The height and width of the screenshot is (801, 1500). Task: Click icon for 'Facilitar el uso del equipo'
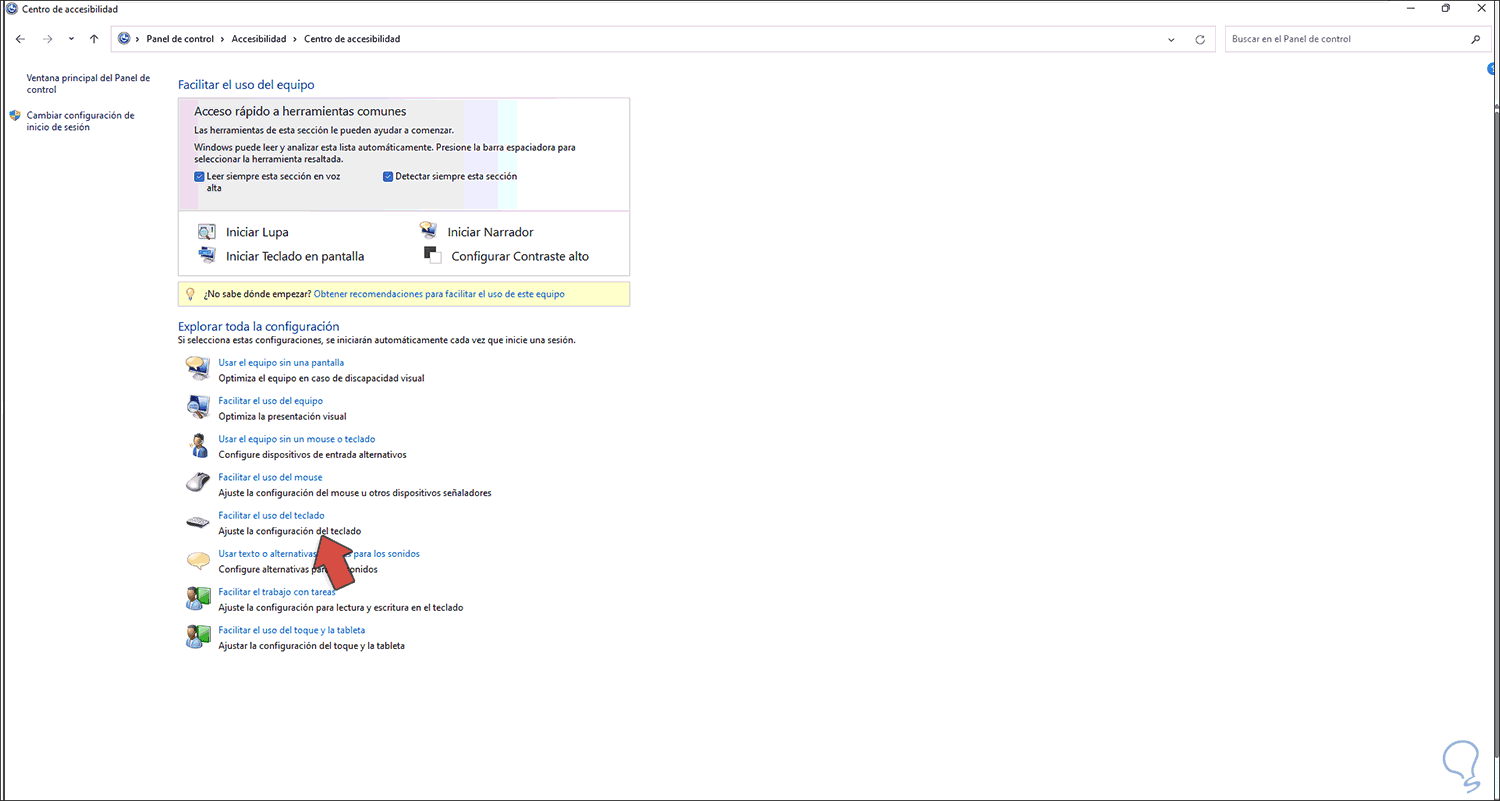click(197, 407)
